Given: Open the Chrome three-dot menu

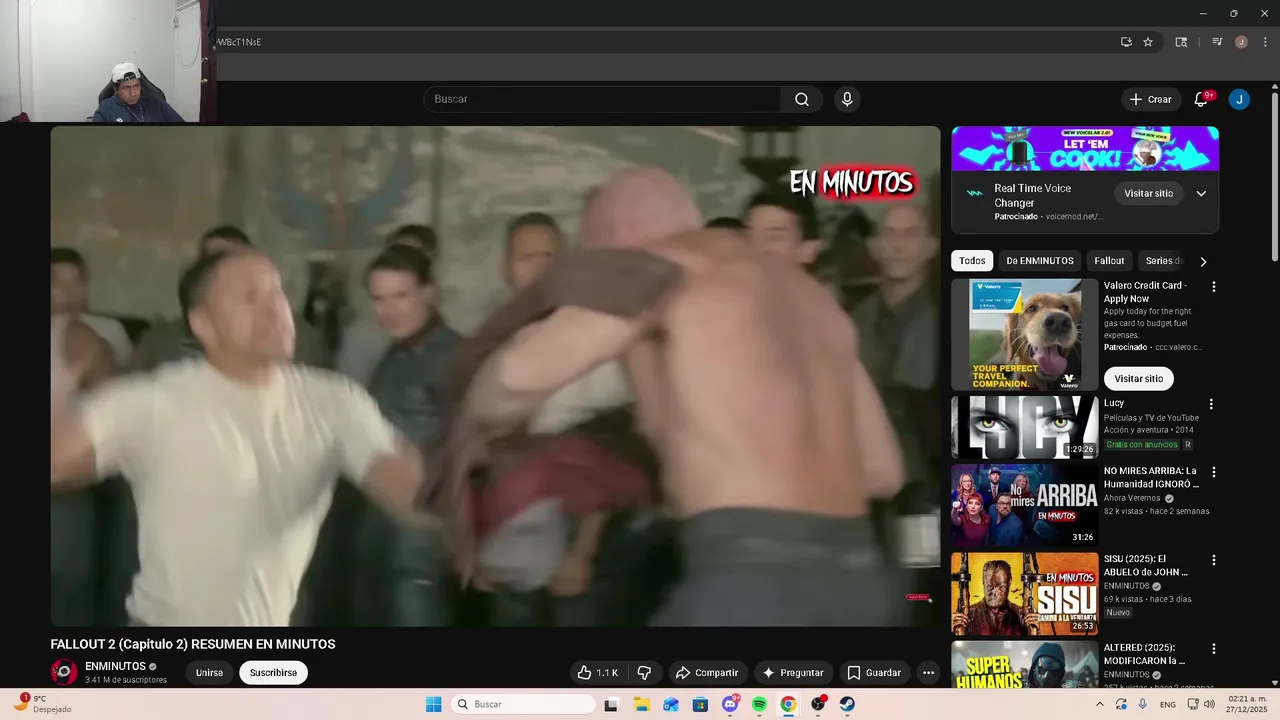Looking at the screenshot, I should point(1265,42).
